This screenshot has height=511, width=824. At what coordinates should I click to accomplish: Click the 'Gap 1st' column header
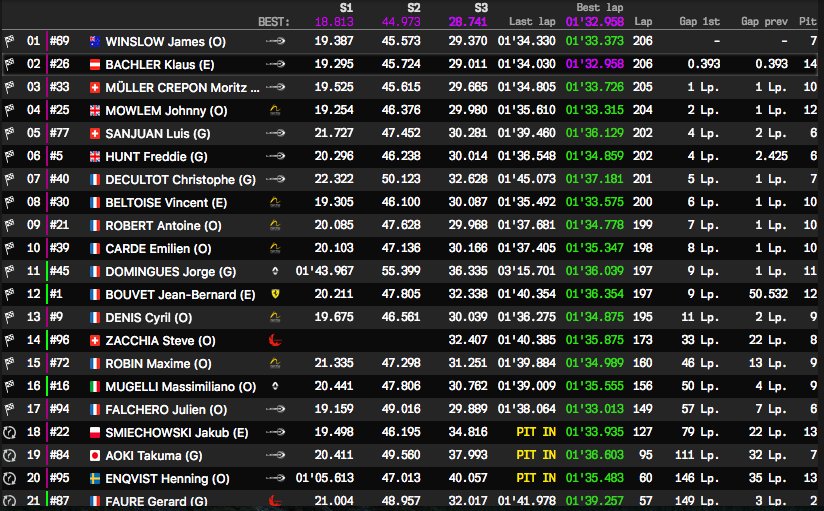(699, 22)
